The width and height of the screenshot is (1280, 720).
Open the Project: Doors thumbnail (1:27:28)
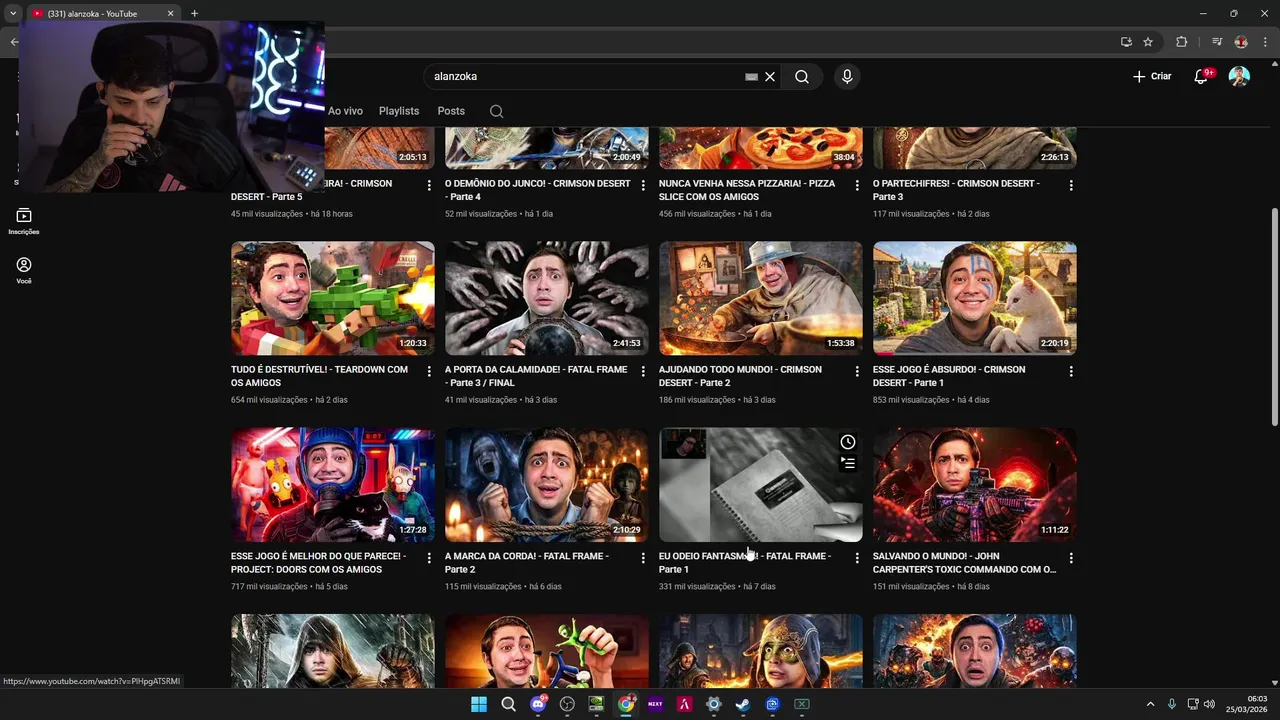[x=333, y=485]
